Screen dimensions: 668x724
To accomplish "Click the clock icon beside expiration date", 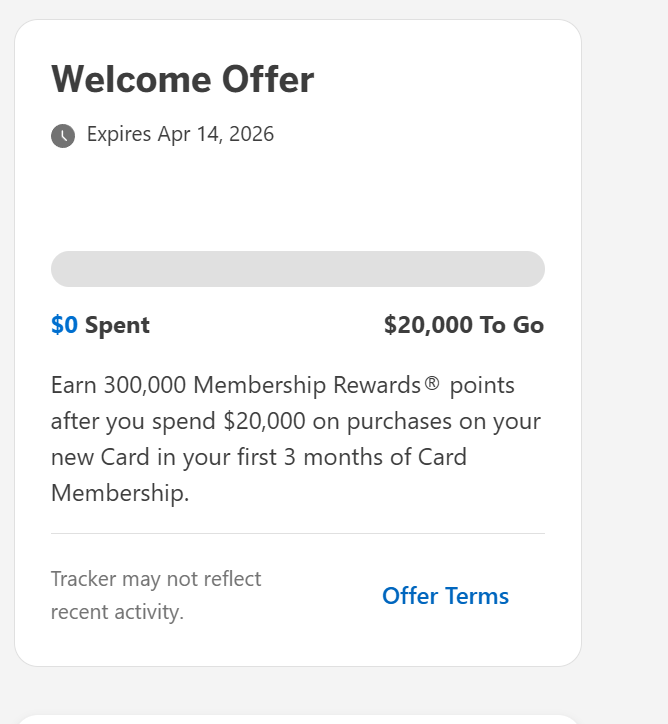I will click(63, 135).
